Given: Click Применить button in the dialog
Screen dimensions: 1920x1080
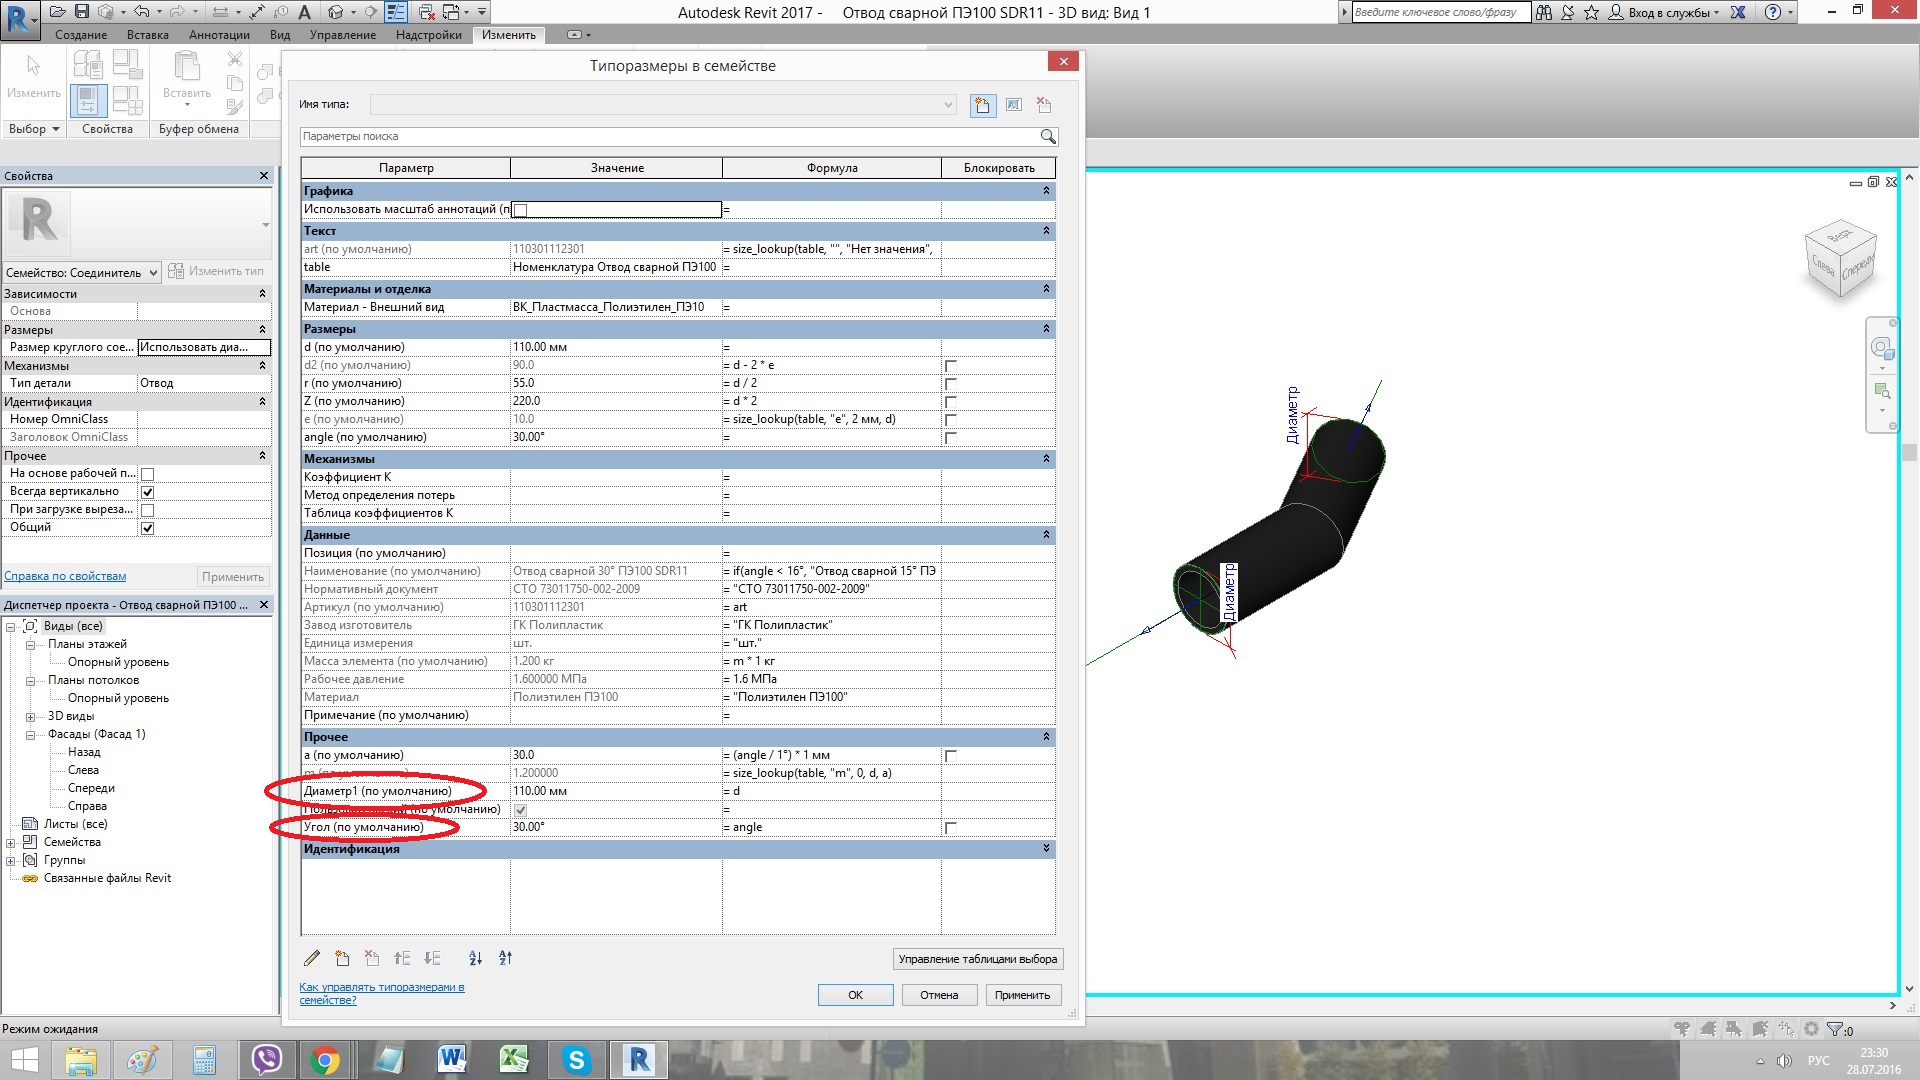Looking at the screenshot, I should [1022, 995].
